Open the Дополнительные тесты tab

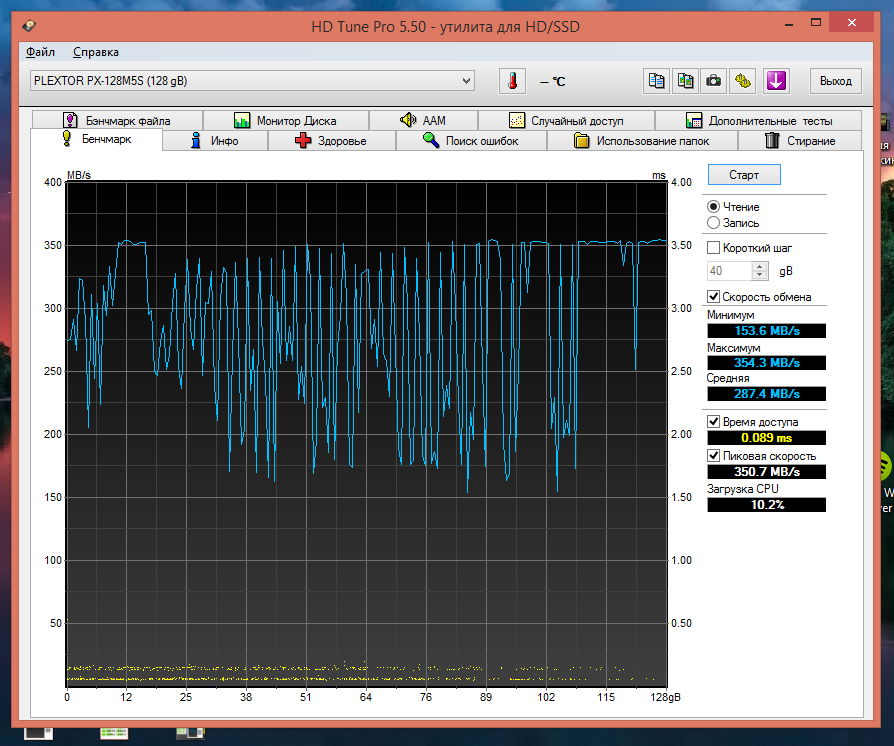pyautogui.click(x=759, y=120)
